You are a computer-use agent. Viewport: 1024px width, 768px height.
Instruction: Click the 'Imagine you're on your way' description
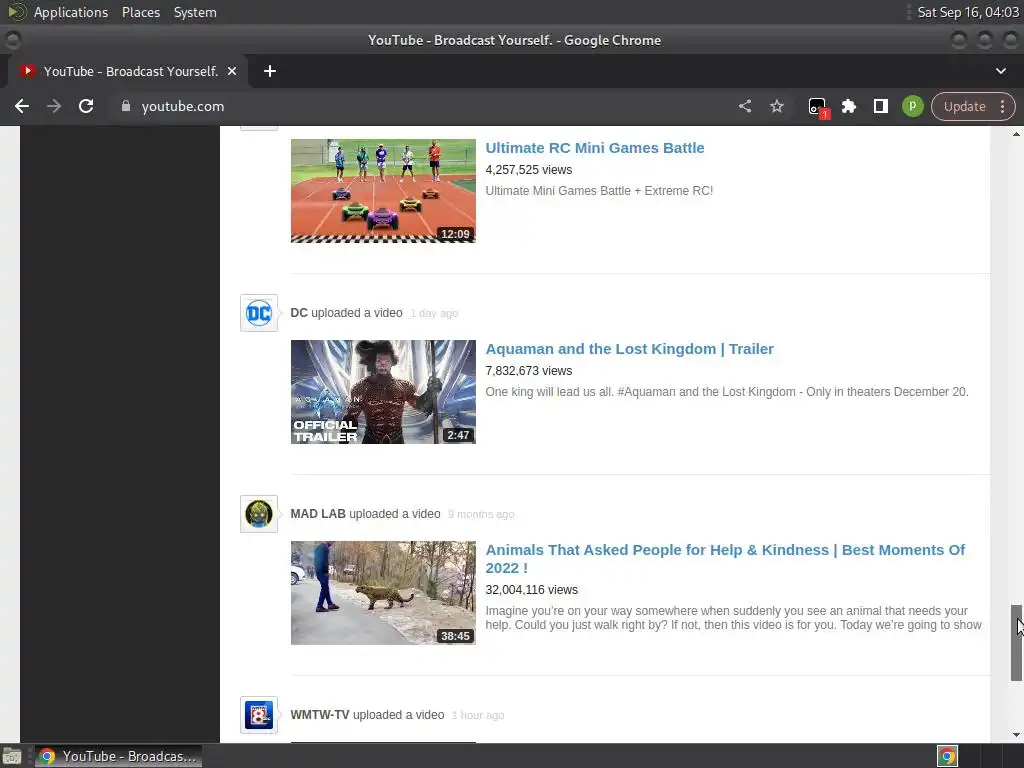[733, 618]
